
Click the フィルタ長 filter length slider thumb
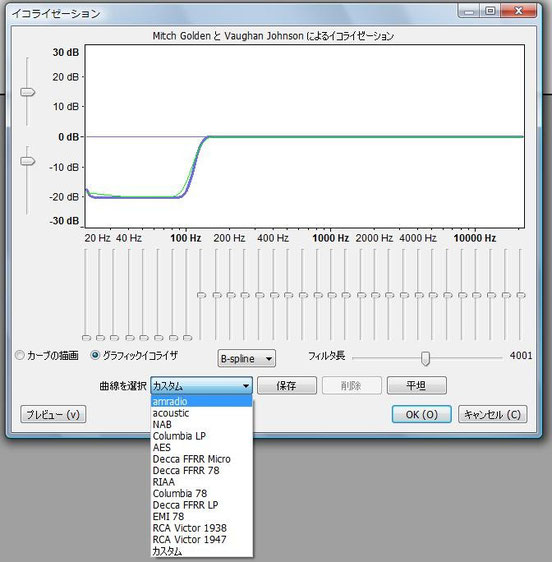[x=425, y=358]
